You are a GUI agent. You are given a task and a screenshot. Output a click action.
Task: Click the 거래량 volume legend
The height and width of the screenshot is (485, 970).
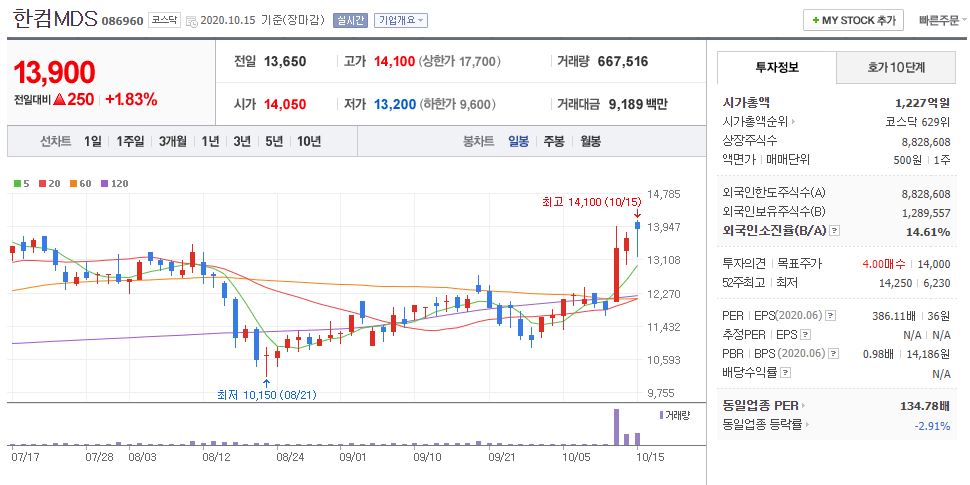point(674,414)
